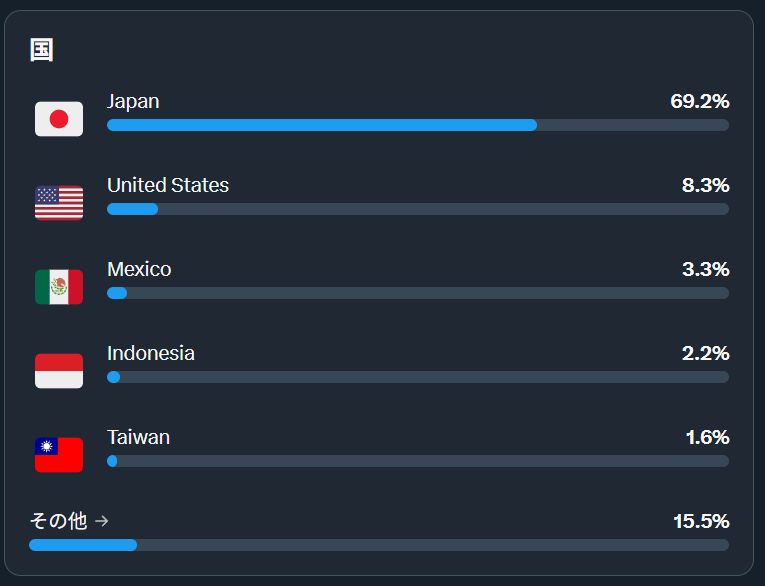Click the 8.3% percentage value

[x=705, y=185]
